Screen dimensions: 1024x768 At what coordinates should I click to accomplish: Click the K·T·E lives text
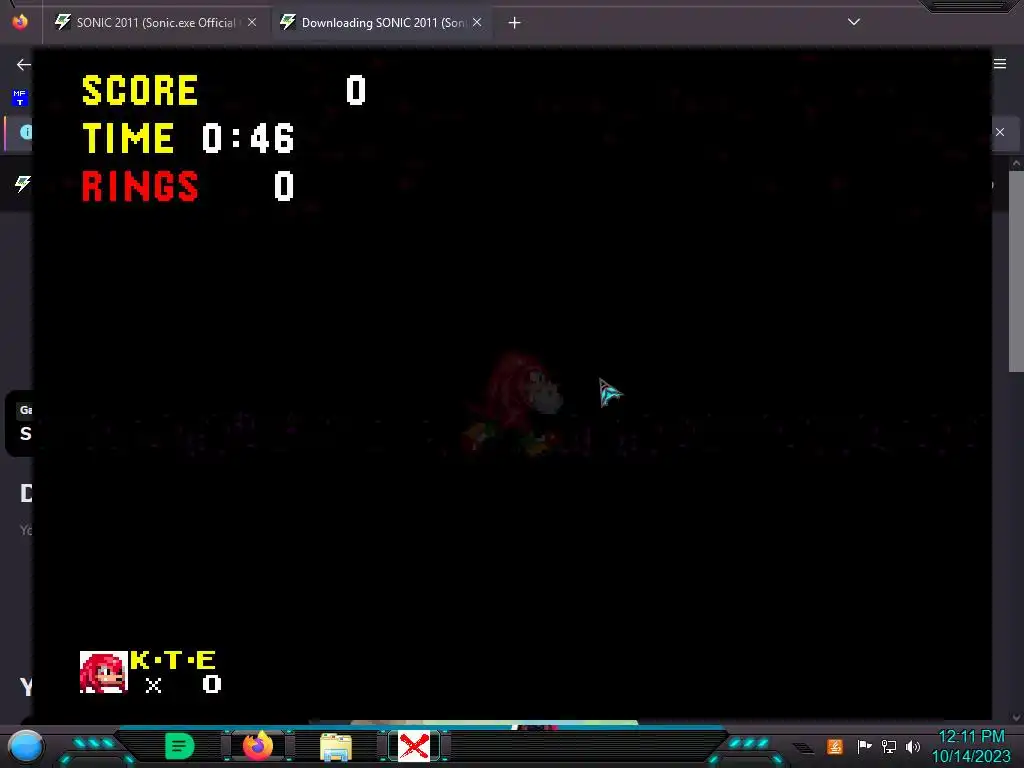coord(173,660)
